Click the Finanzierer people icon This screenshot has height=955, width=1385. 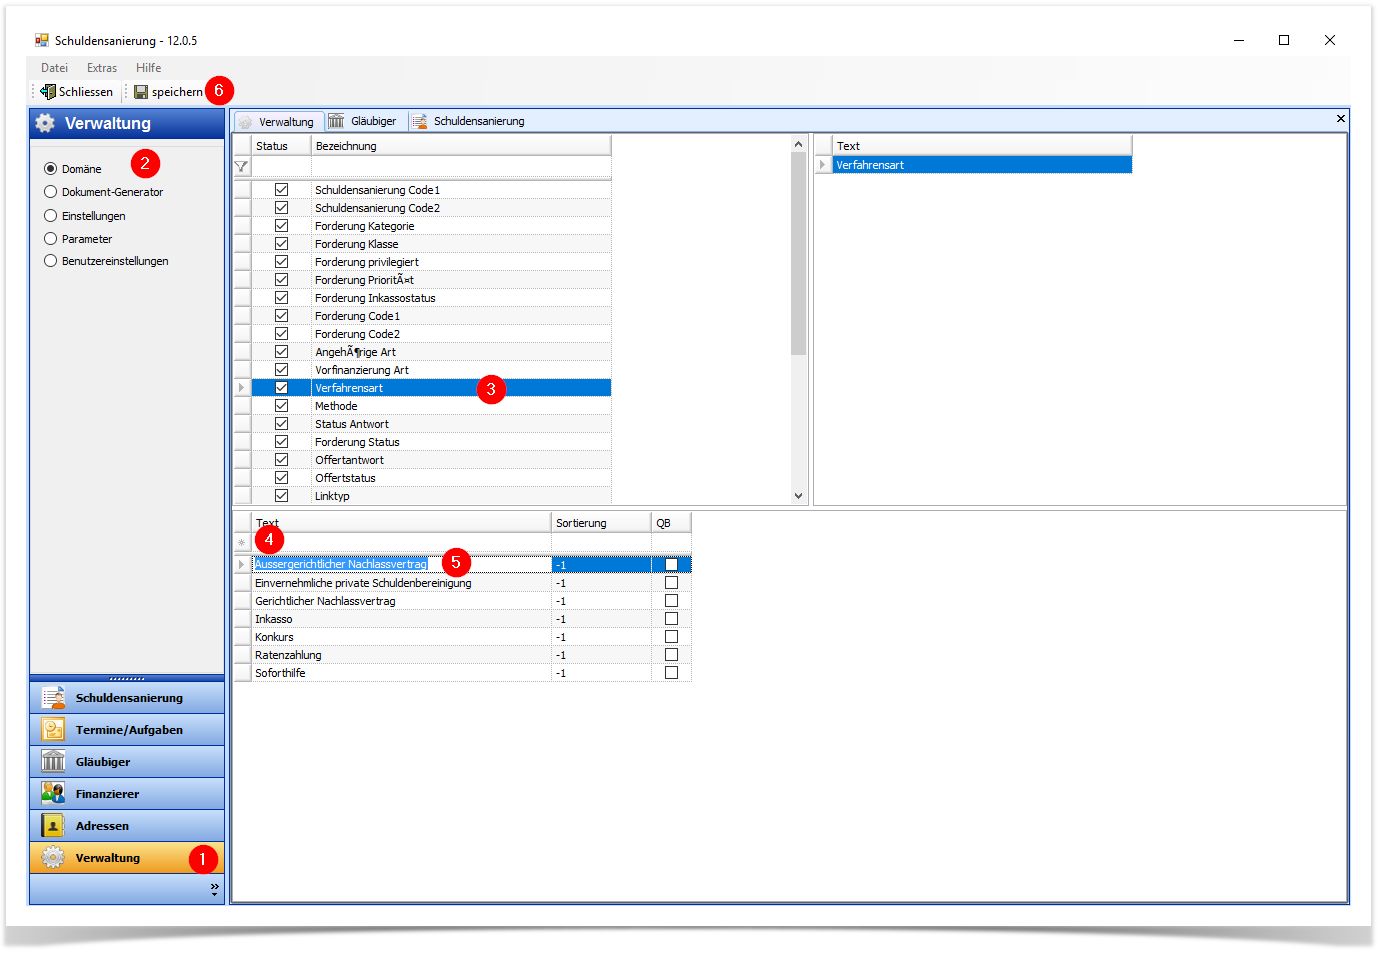point(53,793)
